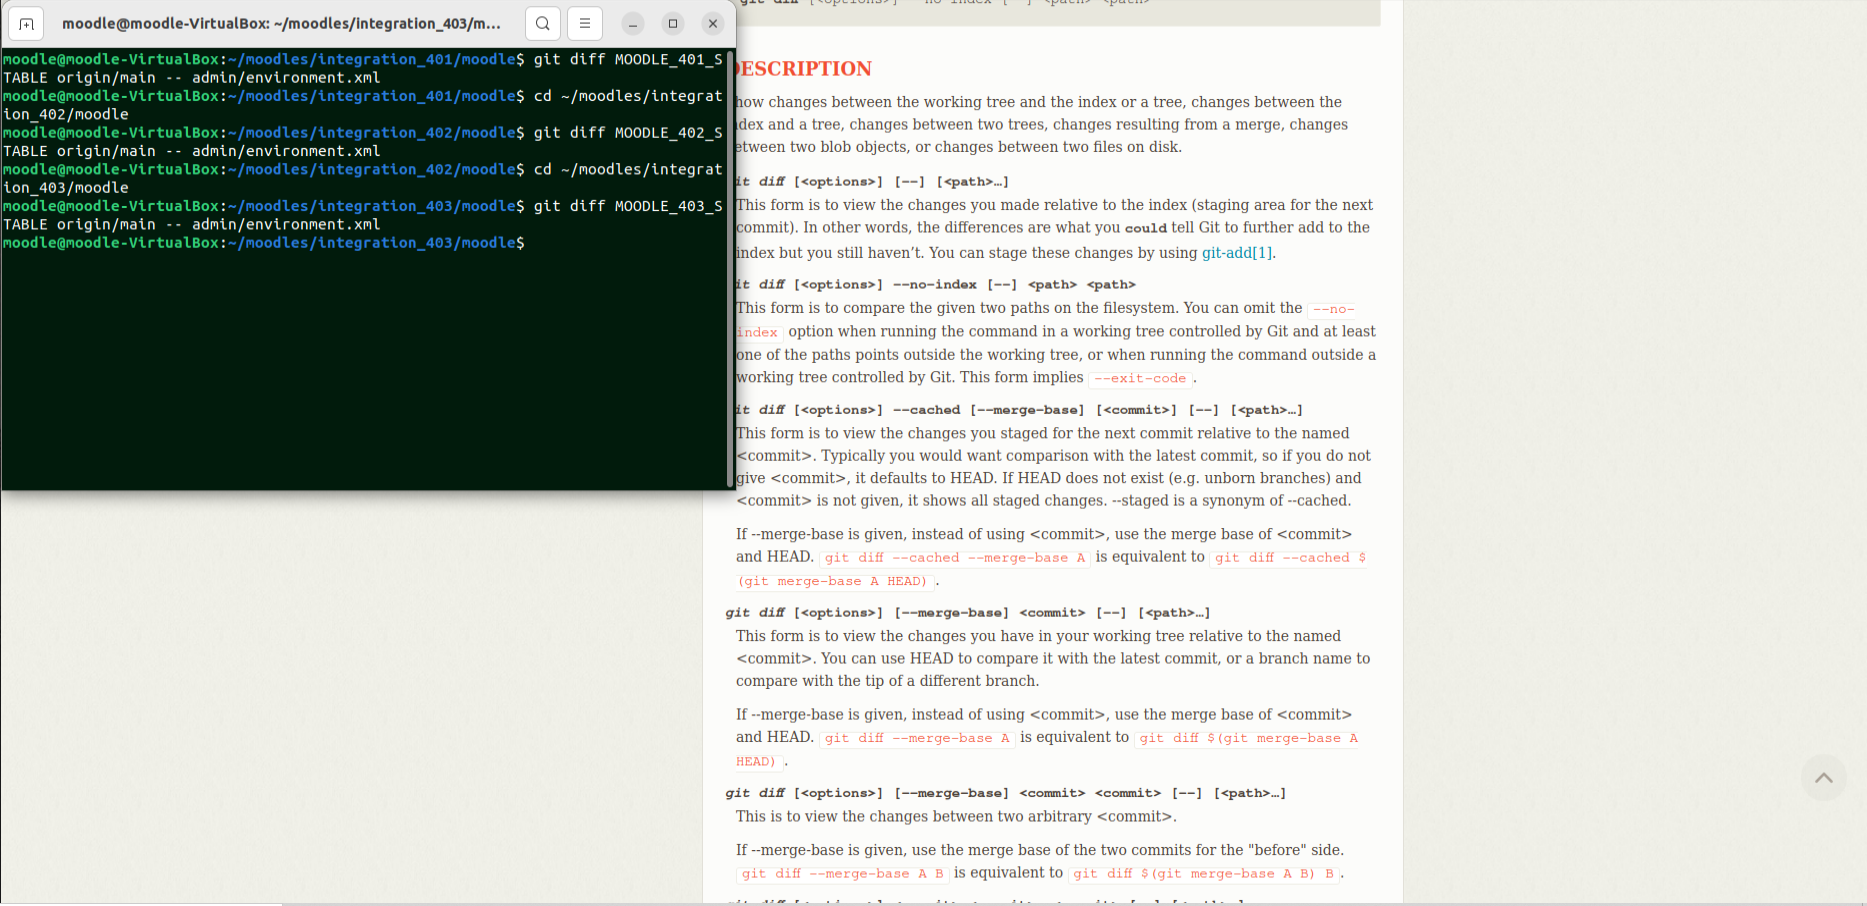Minimize the terminal window
This screenshot has height=906, width=1867.
pyautogui.click(x=633, y=23)
